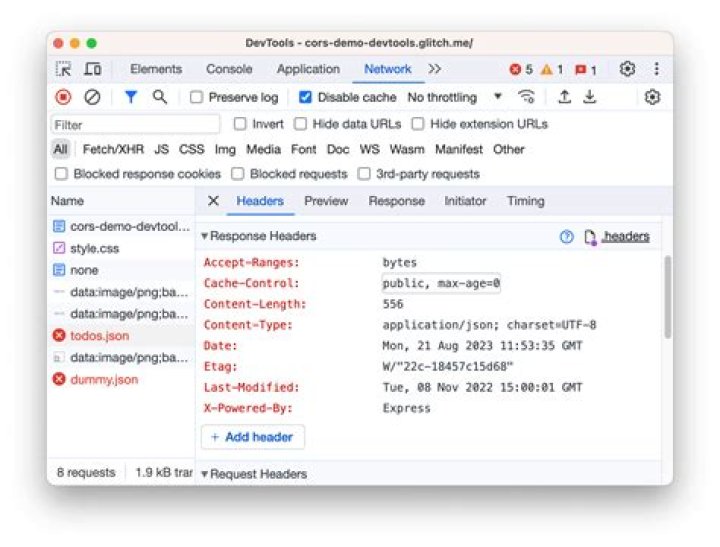Filter requests by Fetch/XHR
The height and width of the screenshot is (547, 720).
pyautogui.click(x=113, y=149)
